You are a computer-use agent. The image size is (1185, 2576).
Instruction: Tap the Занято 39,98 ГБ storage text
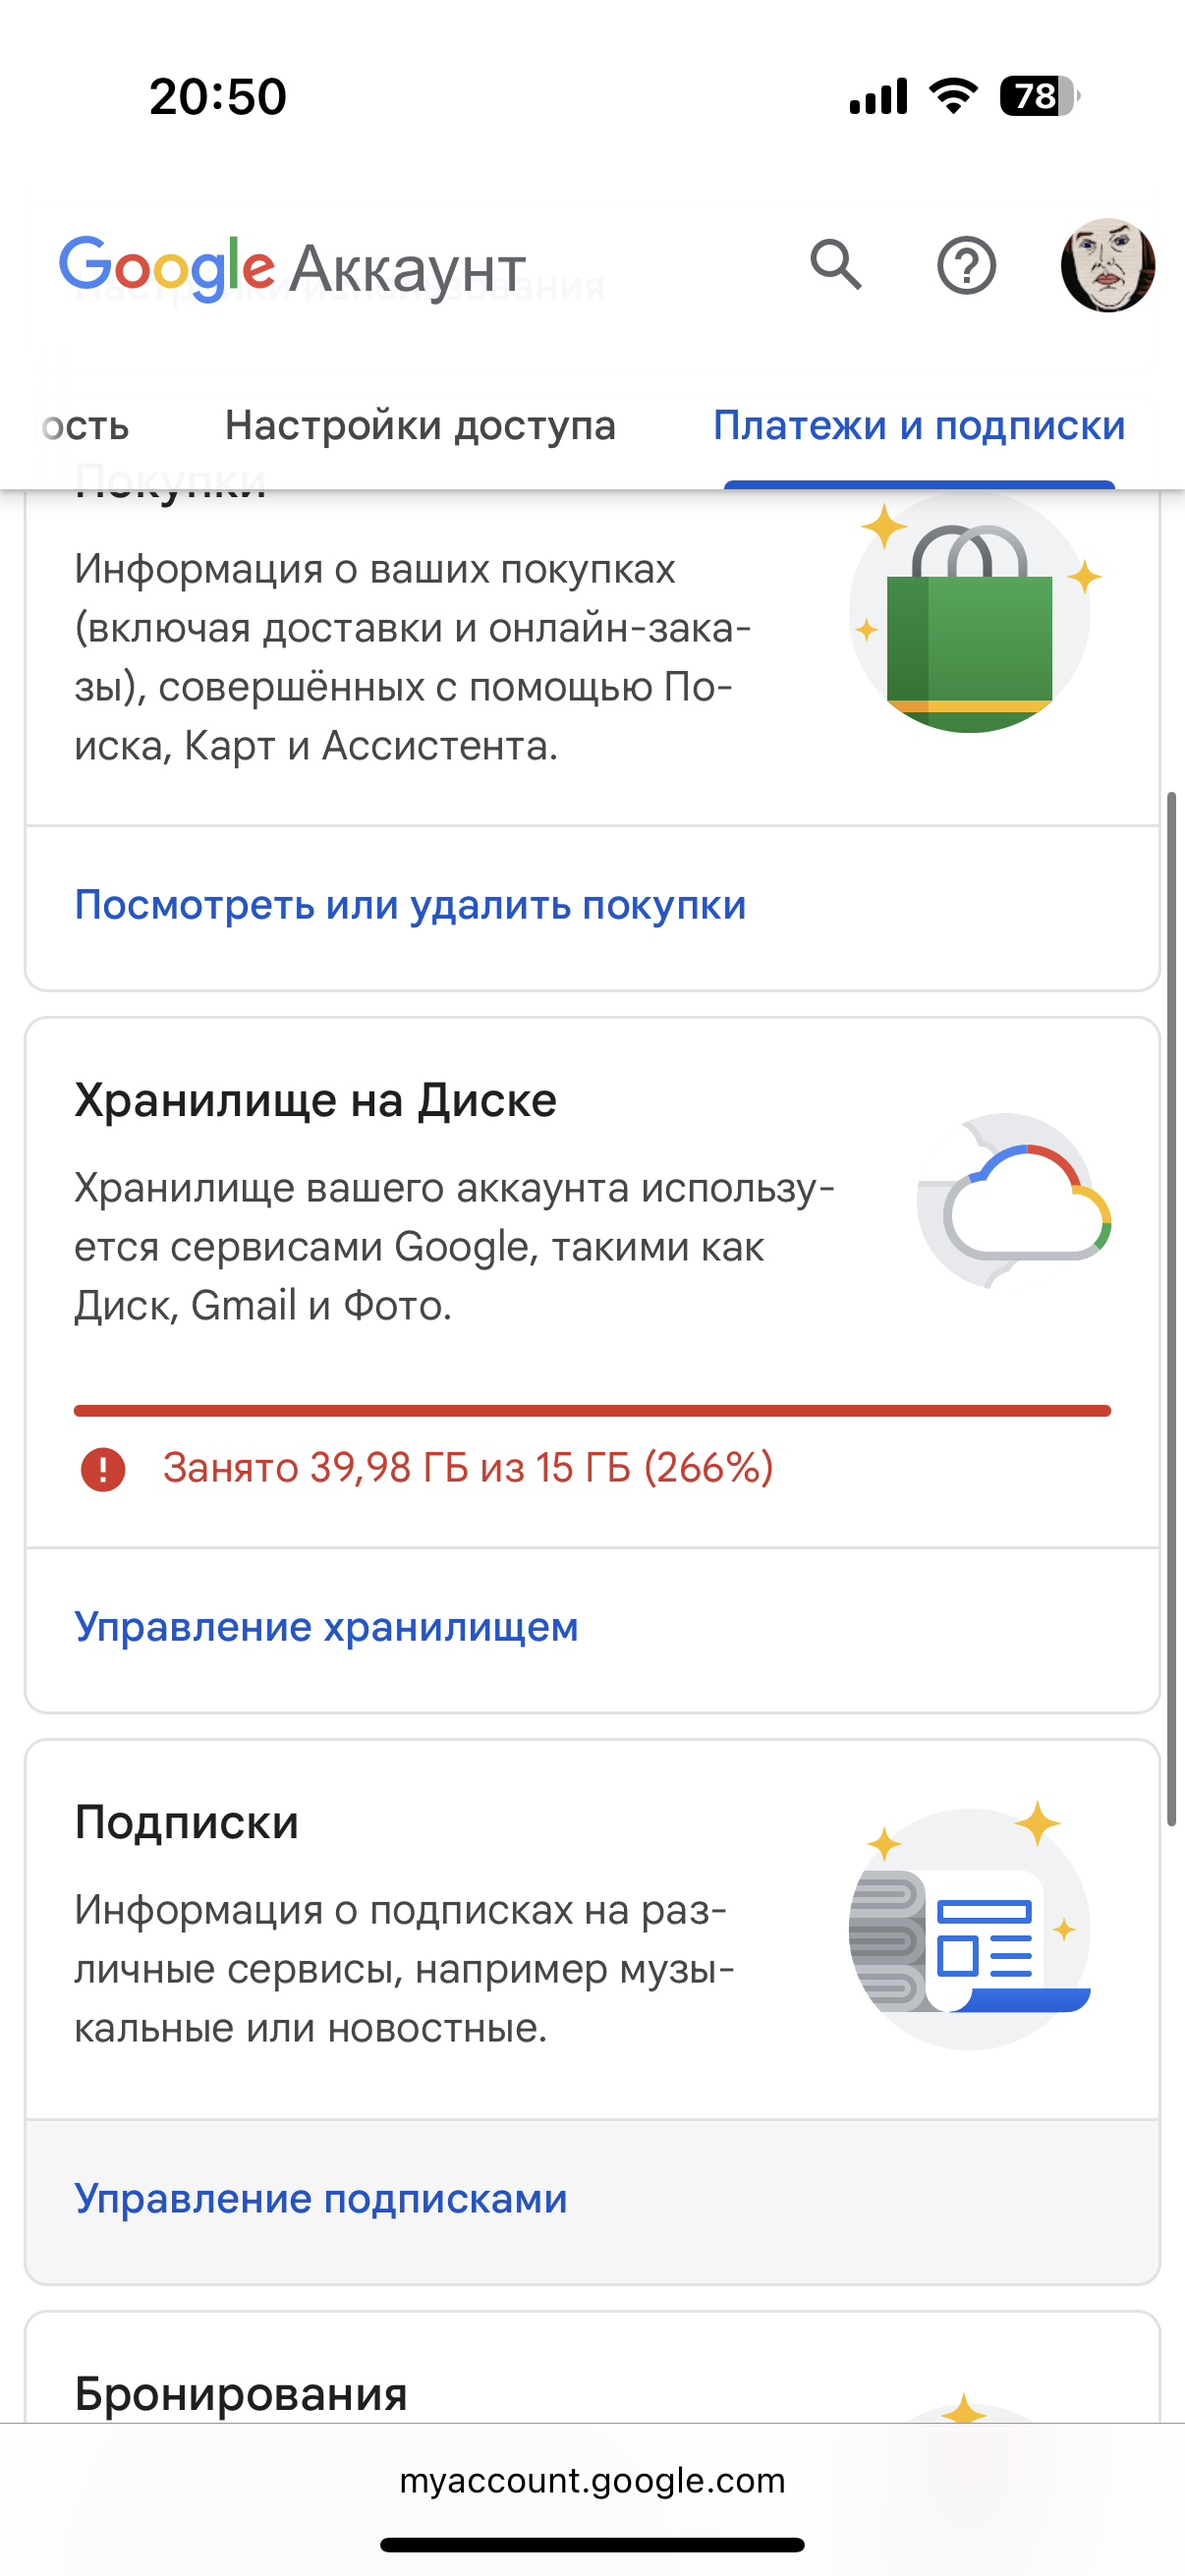(468, 1468)
